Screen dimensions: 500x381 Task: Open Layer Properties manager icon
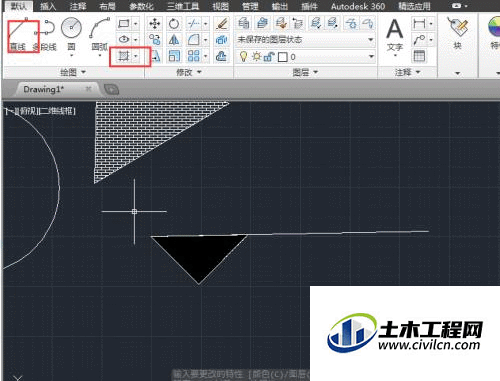(244, 23)
